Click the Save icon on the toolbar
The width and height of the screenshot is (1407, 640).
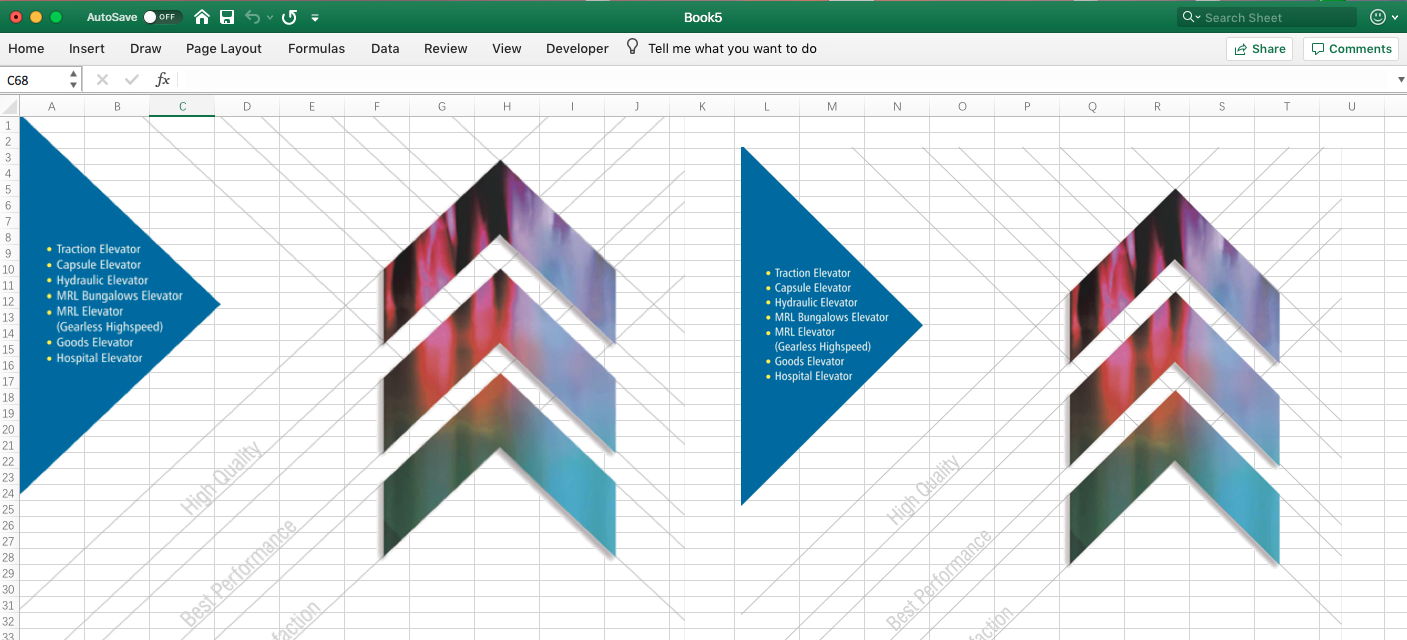[x=225, y=16]
